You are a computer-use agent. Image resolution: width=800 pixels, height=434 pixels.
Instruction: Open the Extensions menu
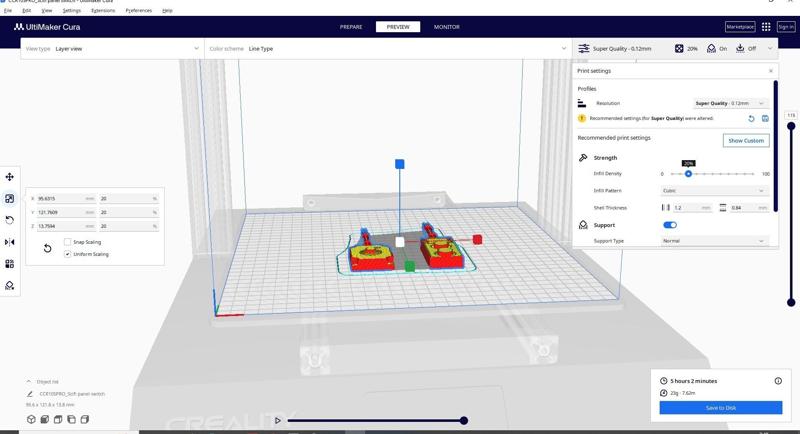pyautogui.click(x=103, y=10)
